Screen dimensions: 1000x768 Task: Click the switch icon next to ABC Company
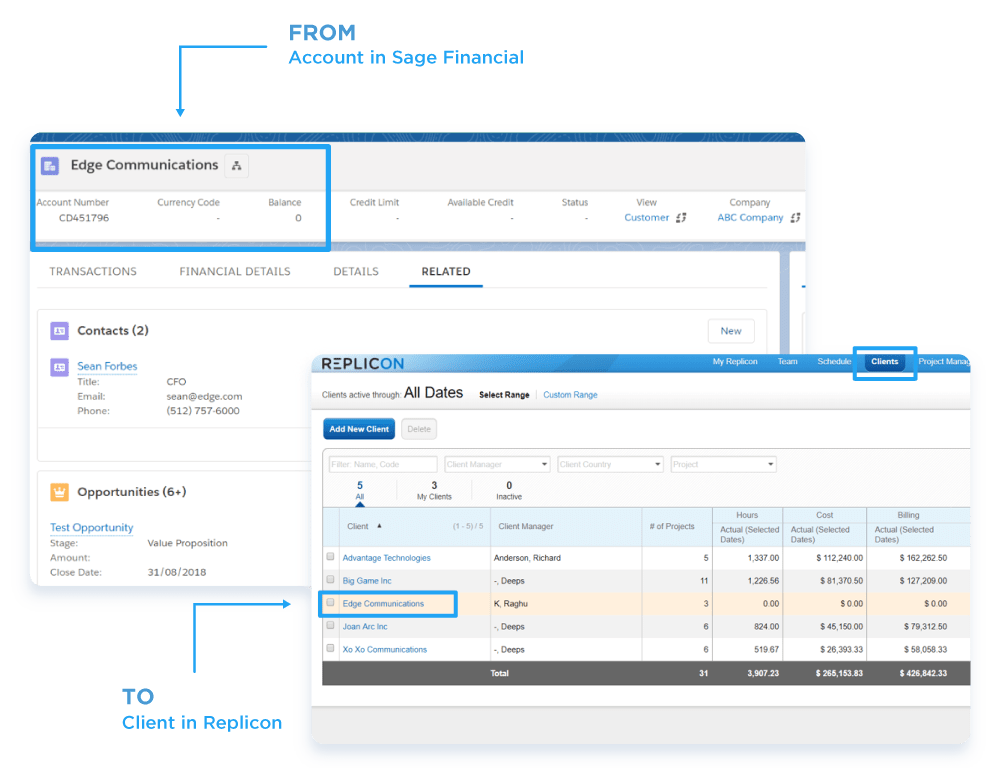coord(795,218)
